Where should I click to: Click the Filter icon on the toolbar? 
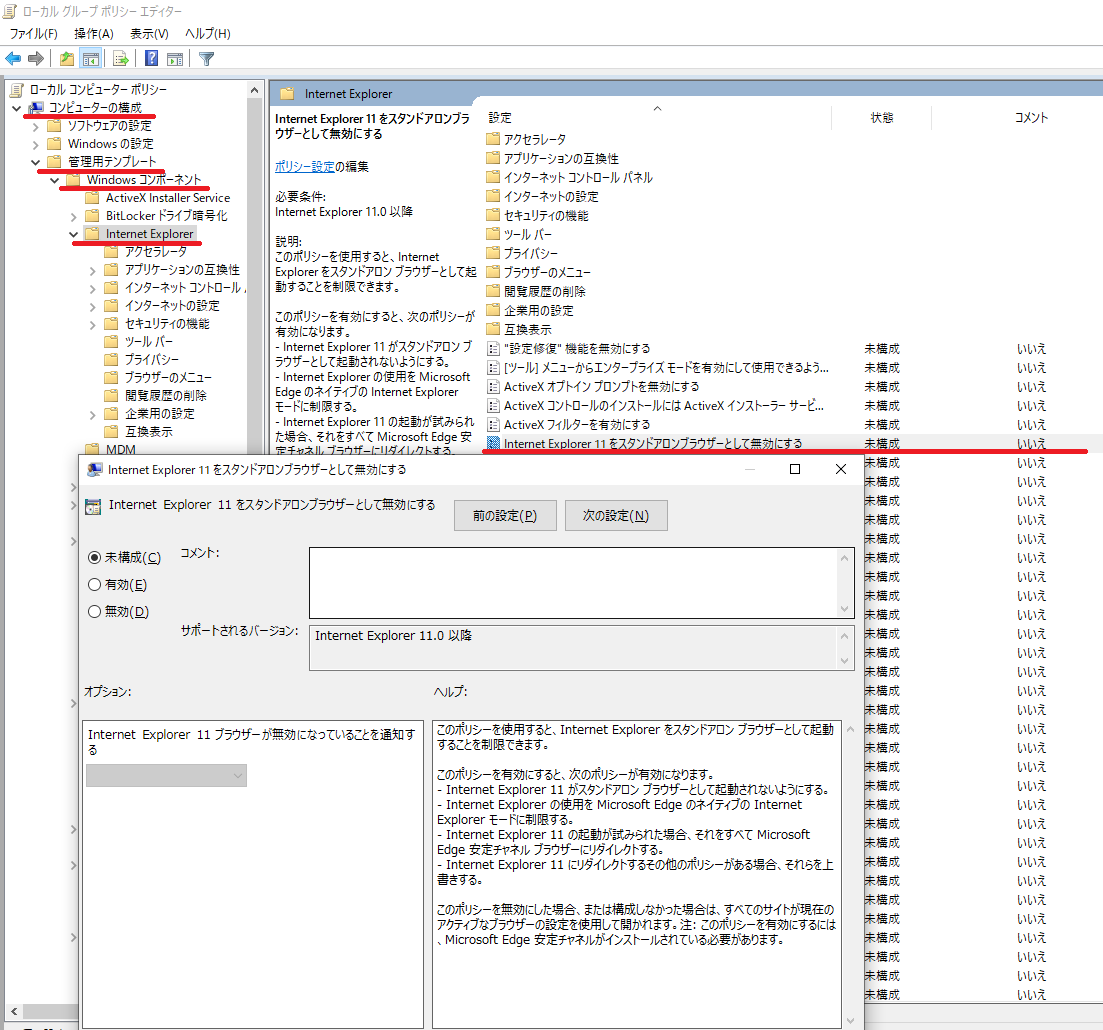207,58
